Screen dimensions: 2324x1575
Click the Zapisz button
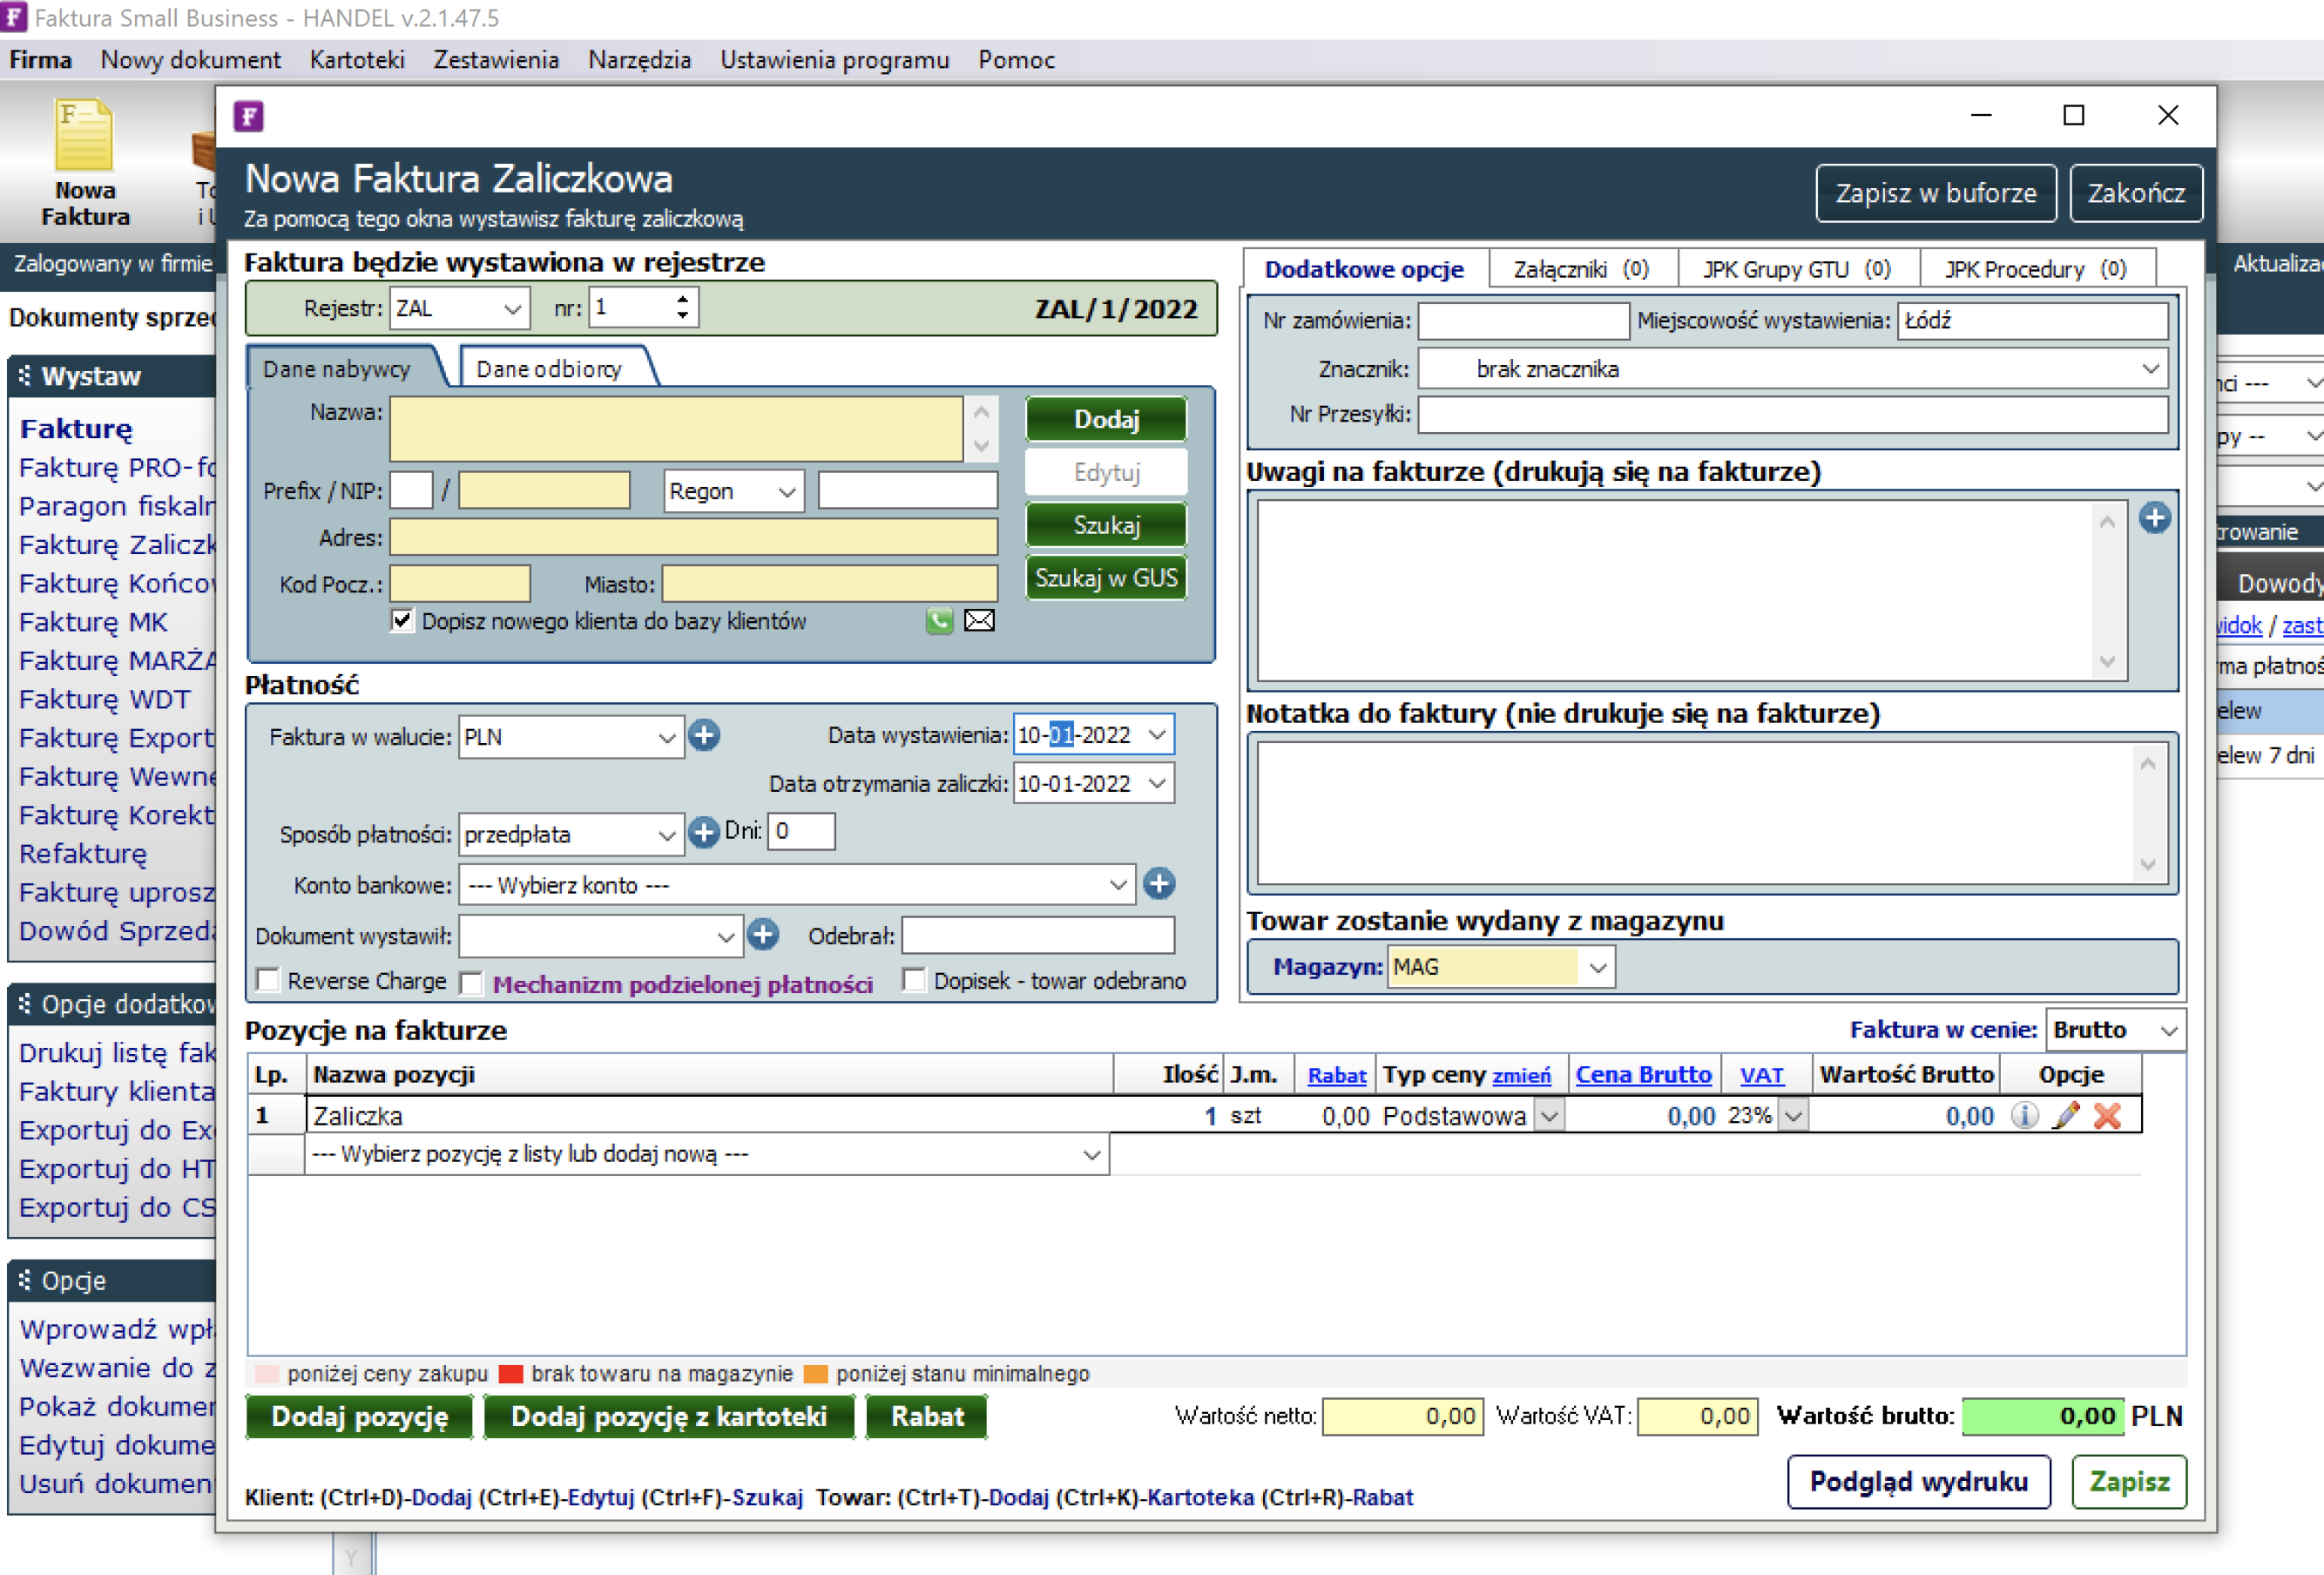pyautogui.click(x=2129, y=1481)
